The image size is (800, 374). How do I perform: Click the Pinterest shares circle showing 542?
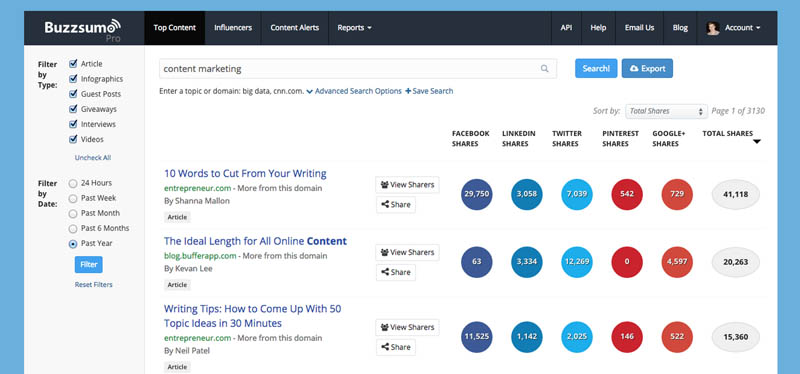pos(627,194)
